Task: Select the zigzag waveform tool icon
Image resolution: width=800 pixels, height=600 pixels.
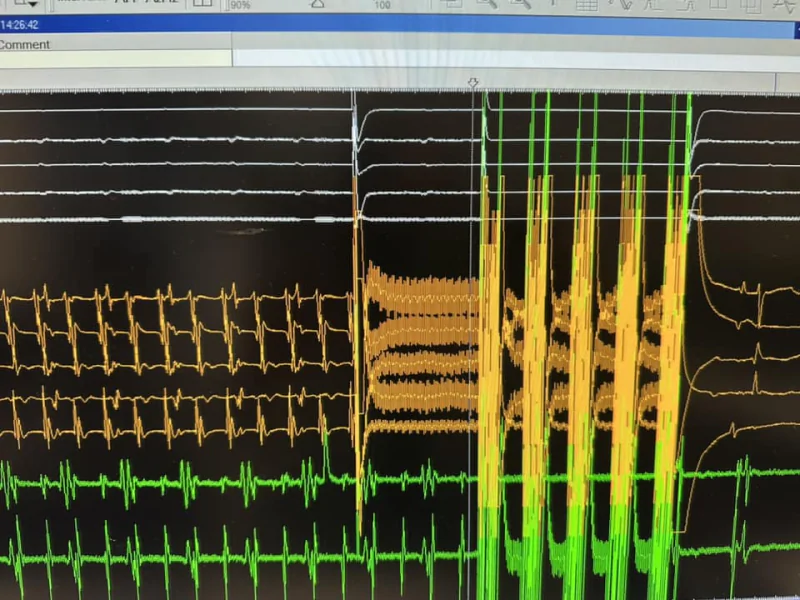Action: [x=620, y=4]
